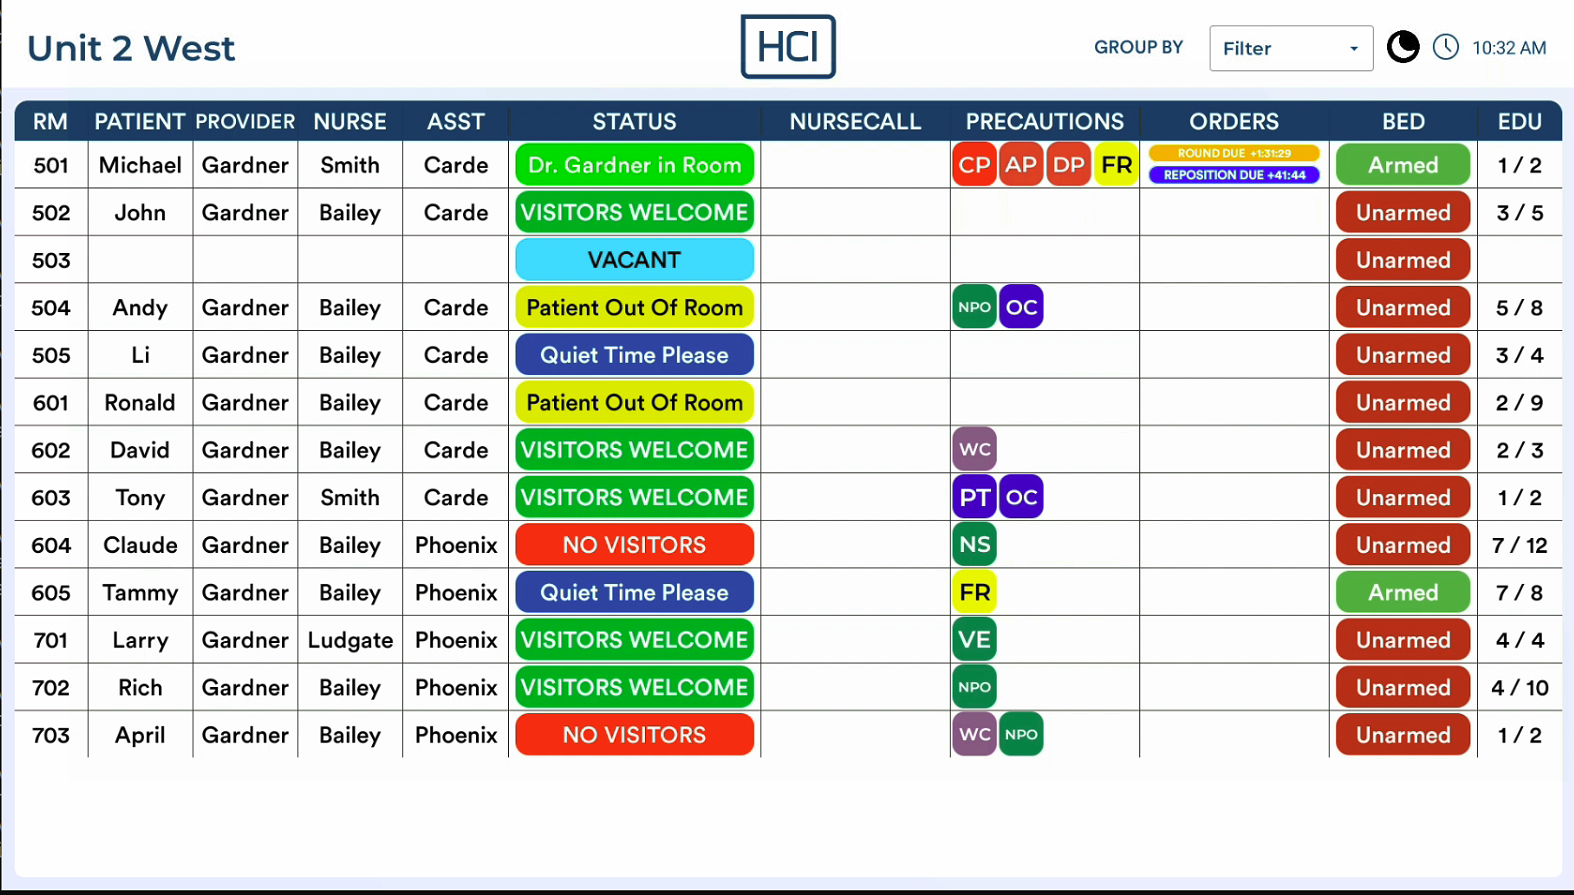The height and width of the screenshot is (895, 1574).
Task: Toggle the Armed bed status for room 501
Action: click(x=1403, y=165)
